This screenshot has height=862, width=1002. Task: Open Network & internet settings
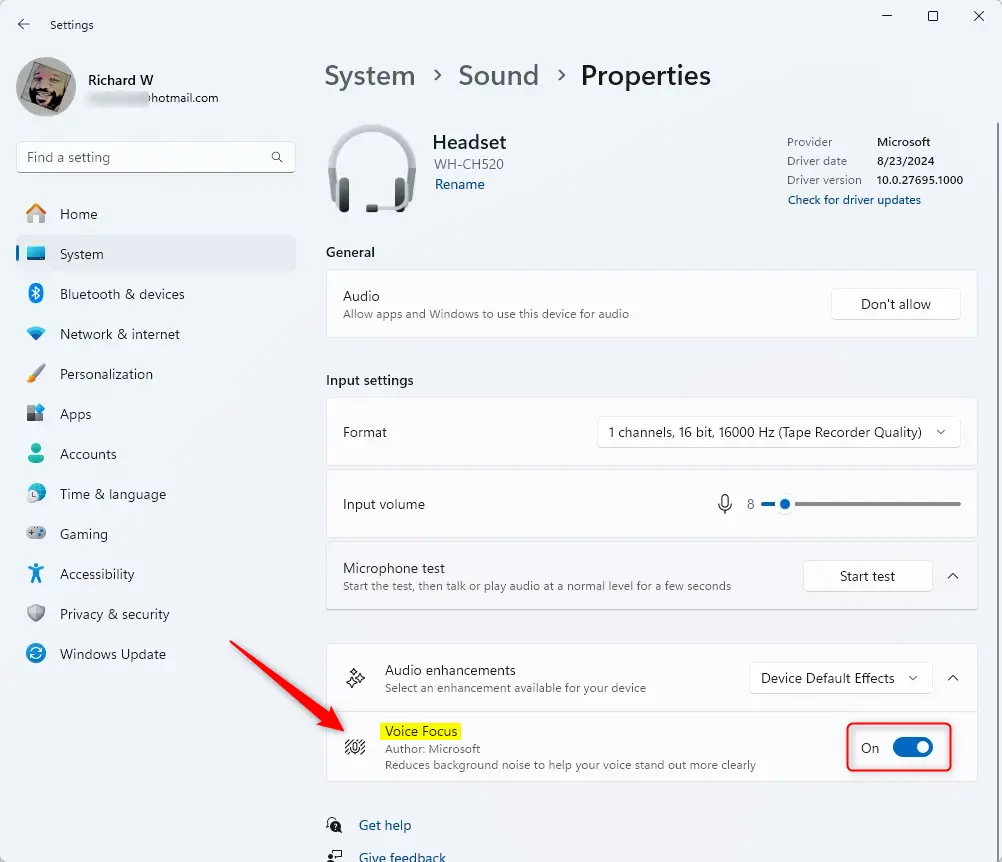pos(122,334)
